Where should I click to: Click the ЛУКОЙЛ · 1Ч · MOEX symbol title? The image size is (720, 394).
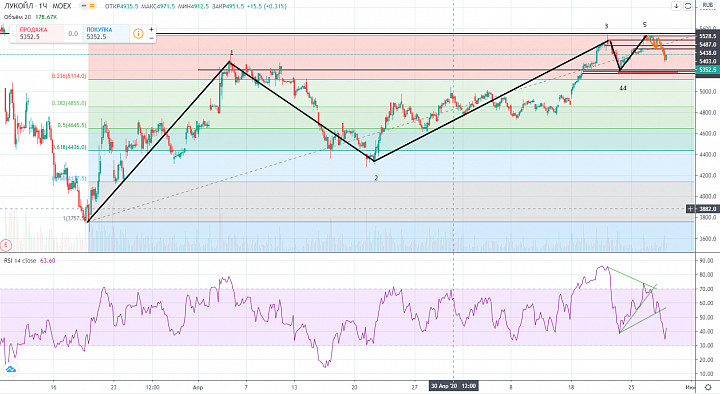38,6
